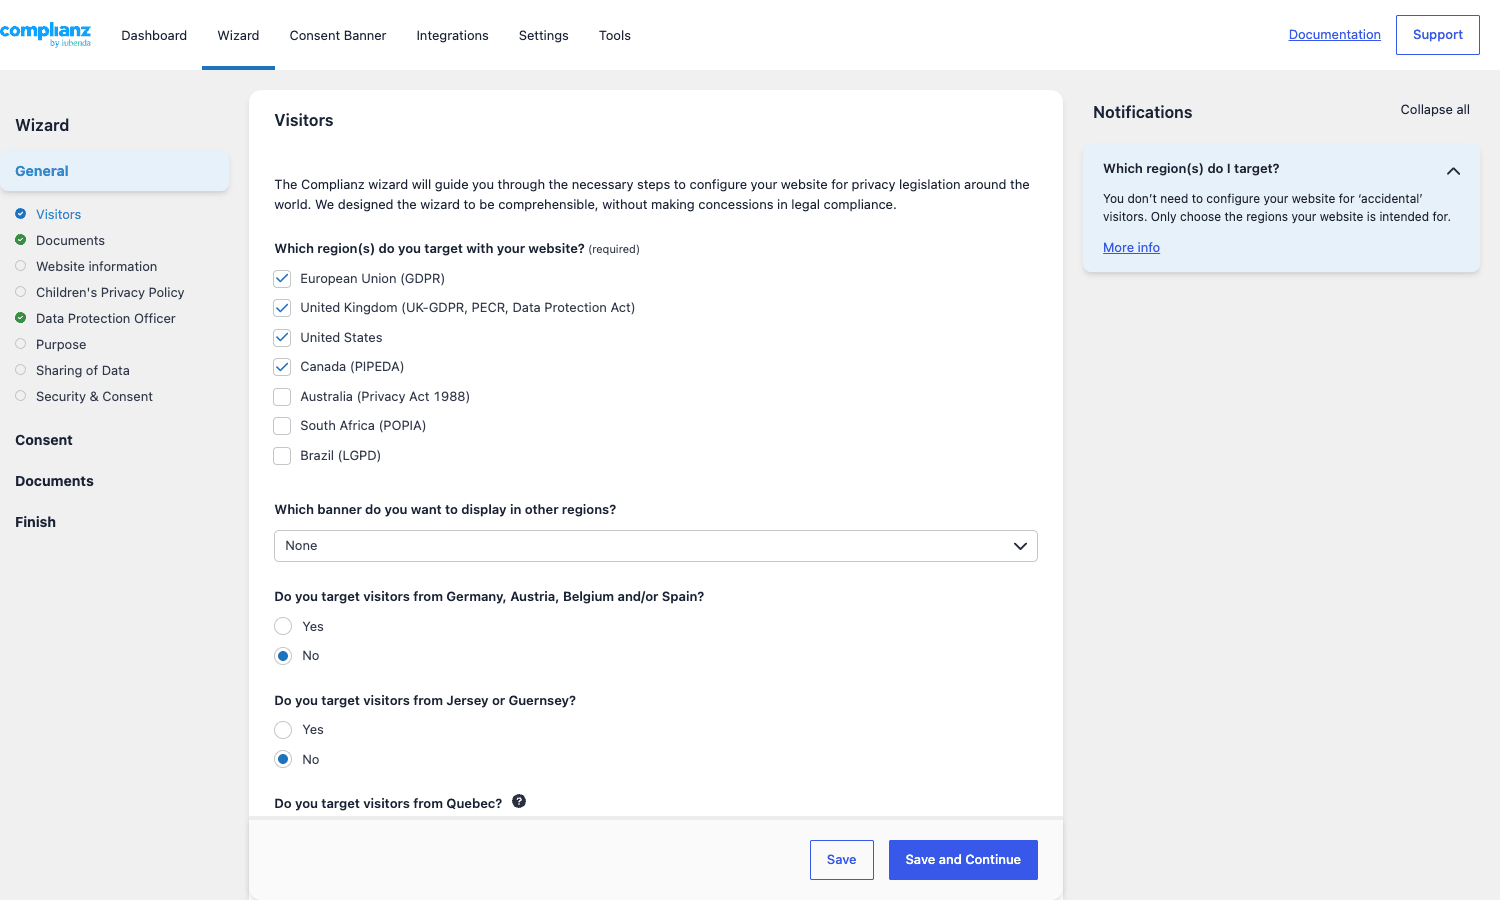Go to the Documents step under General
This screenshot has height=900, width=1500.
pos(70,240)
